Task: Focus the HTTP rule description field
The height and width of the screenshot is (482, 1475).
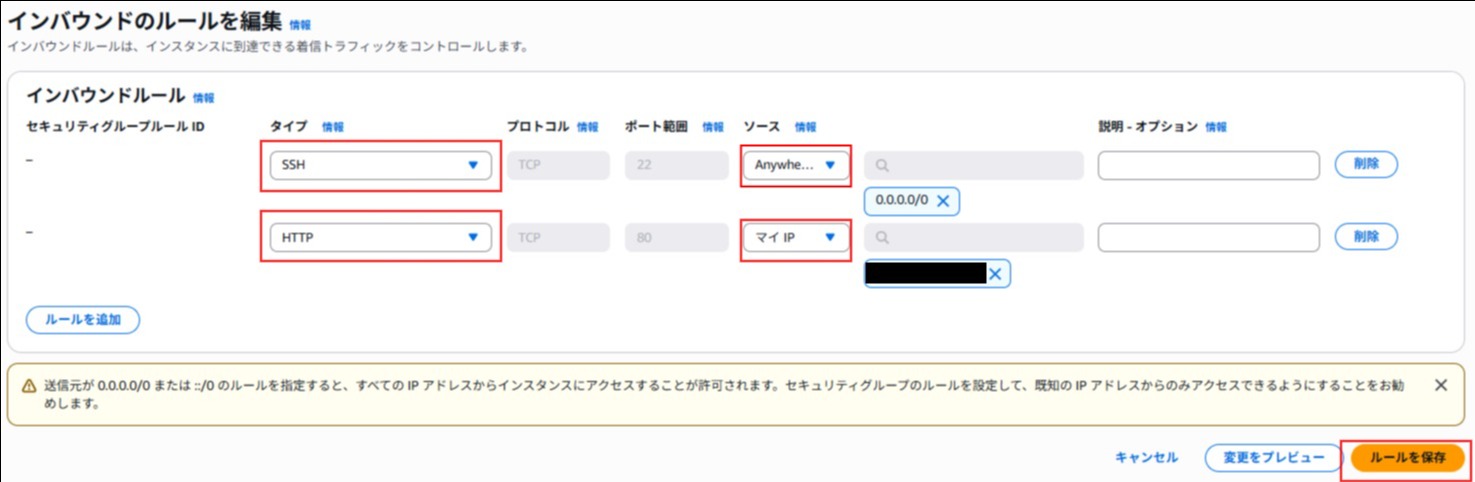Action: coord(1208,237)
